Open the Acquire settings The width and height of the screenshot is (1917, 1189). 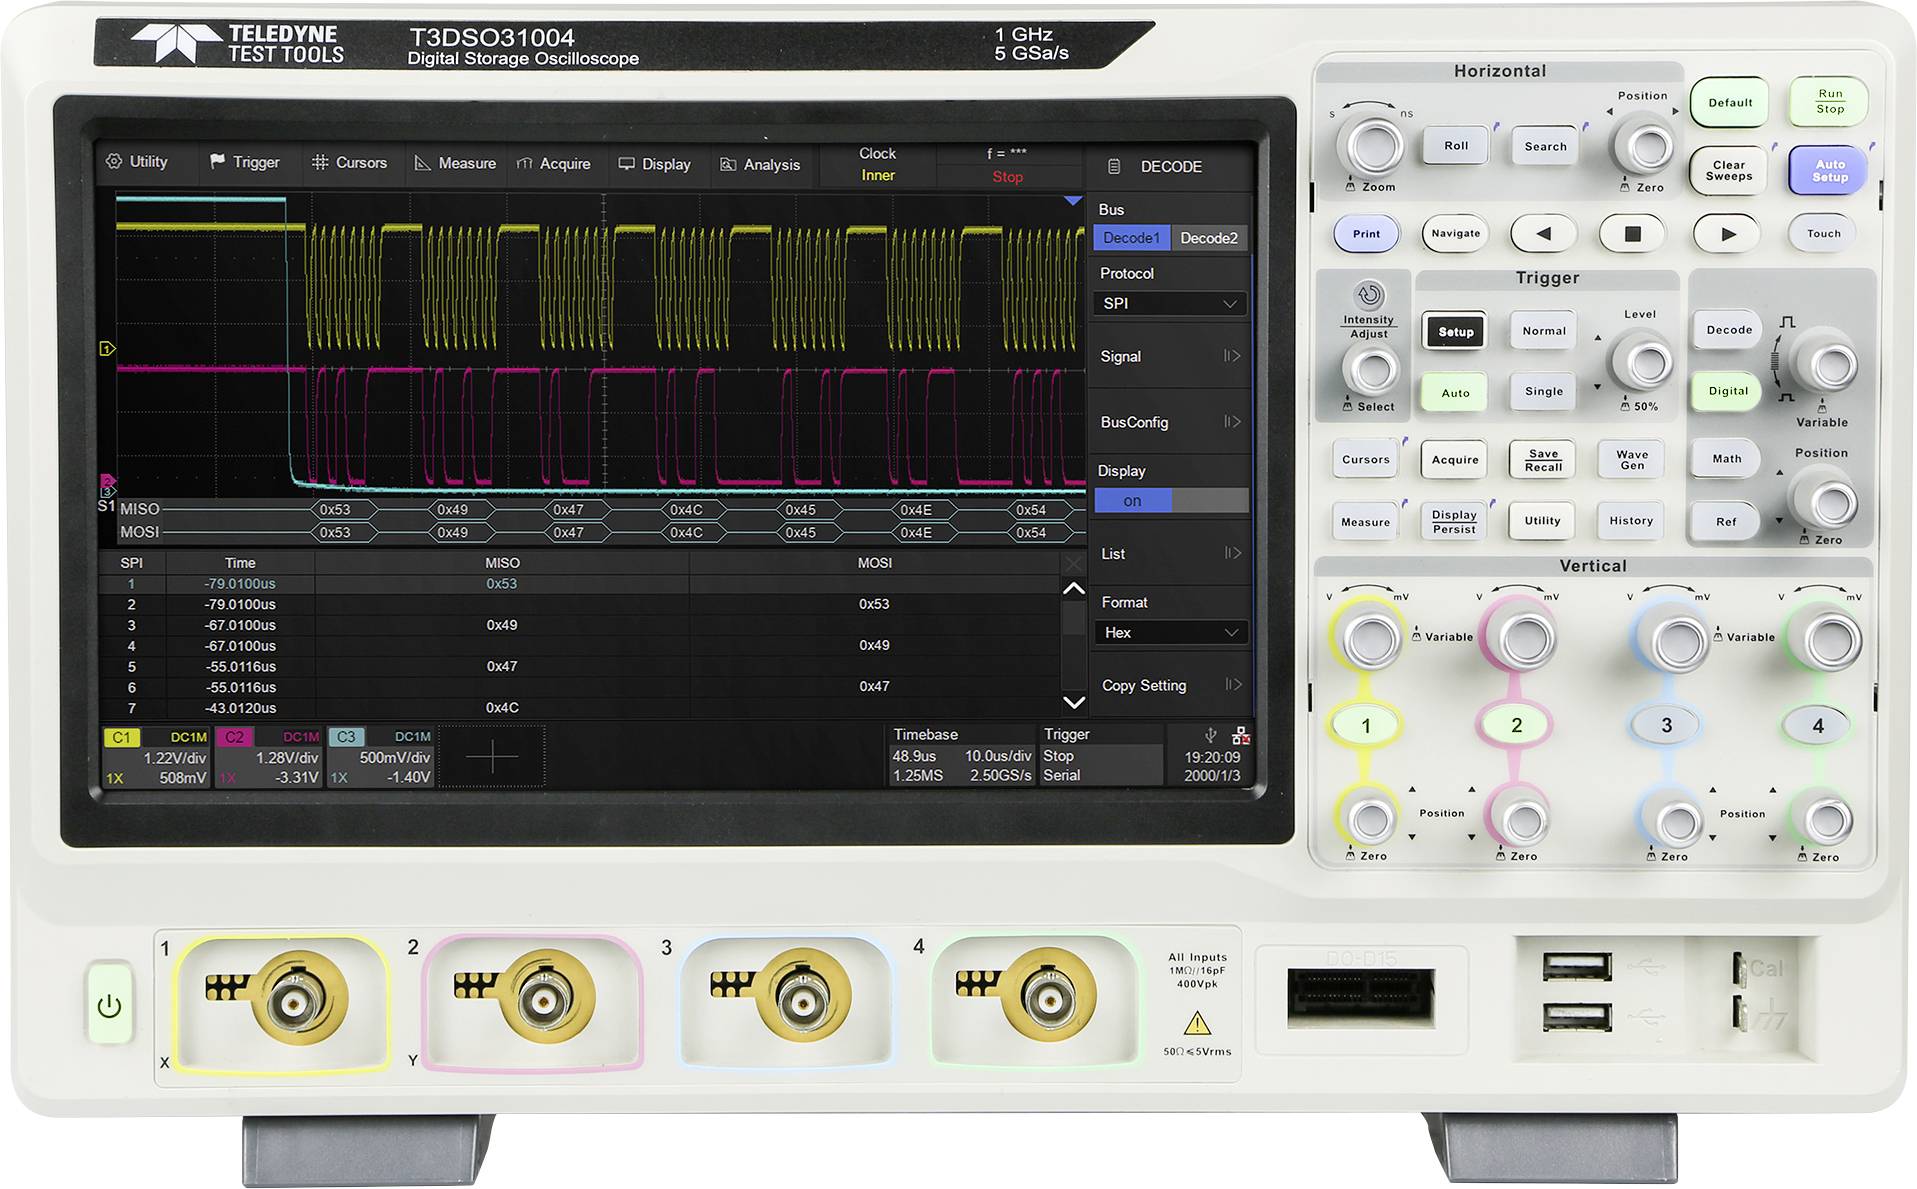click(554, 162)
